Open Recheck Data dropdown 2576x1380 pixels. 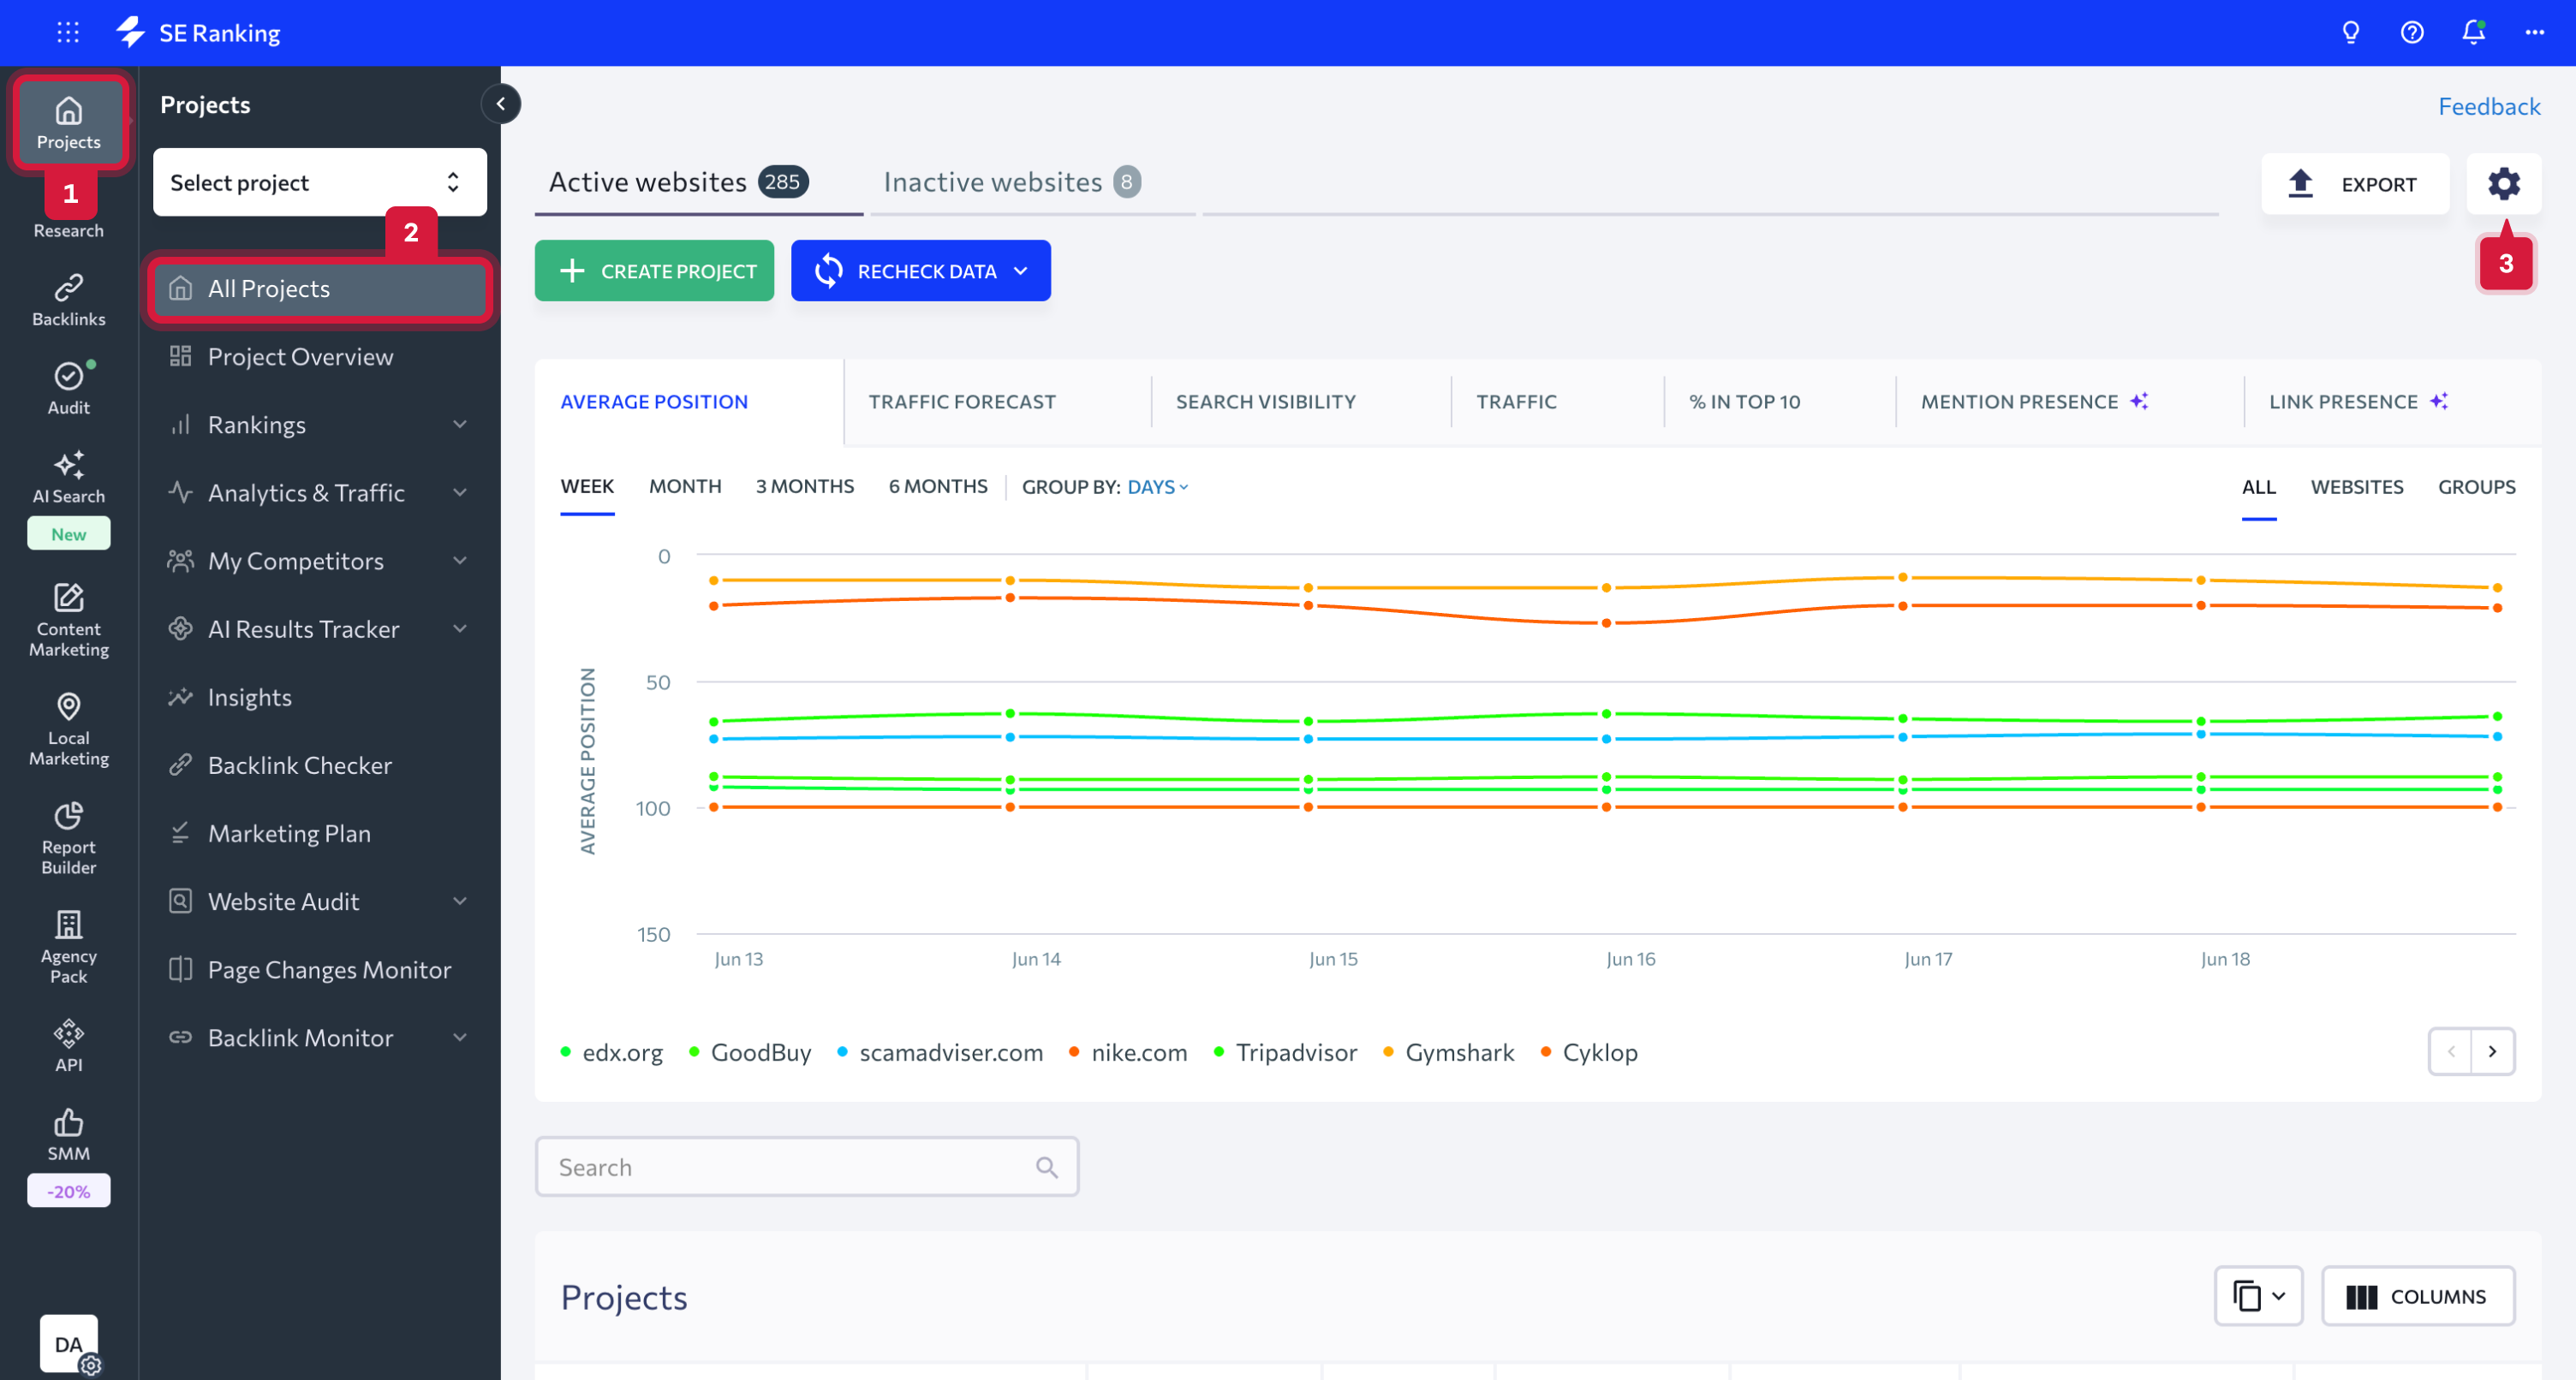[921, 270]
